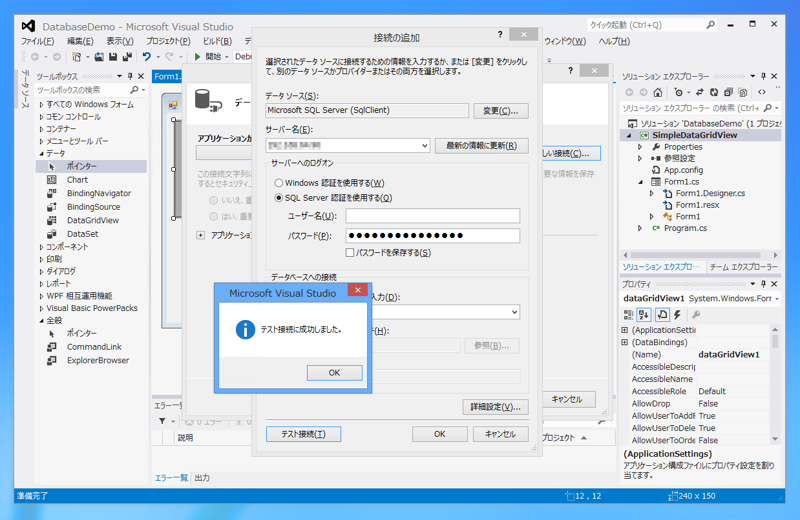This screenshot has width=800, height=520.
Task: Expand (DataBindings) in Properties grid
Action: click(624, 342)
